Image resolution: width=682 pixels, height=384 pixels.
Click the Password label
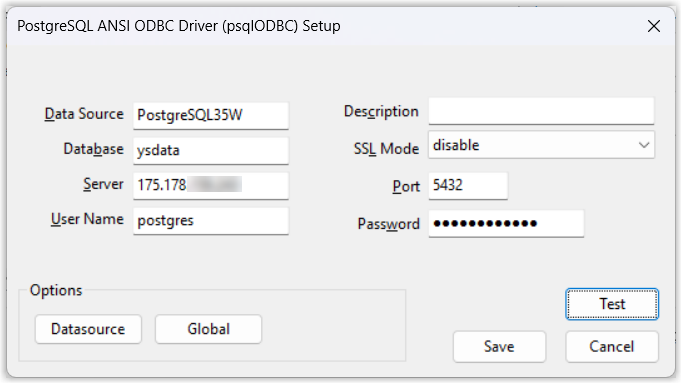point(388,224)
